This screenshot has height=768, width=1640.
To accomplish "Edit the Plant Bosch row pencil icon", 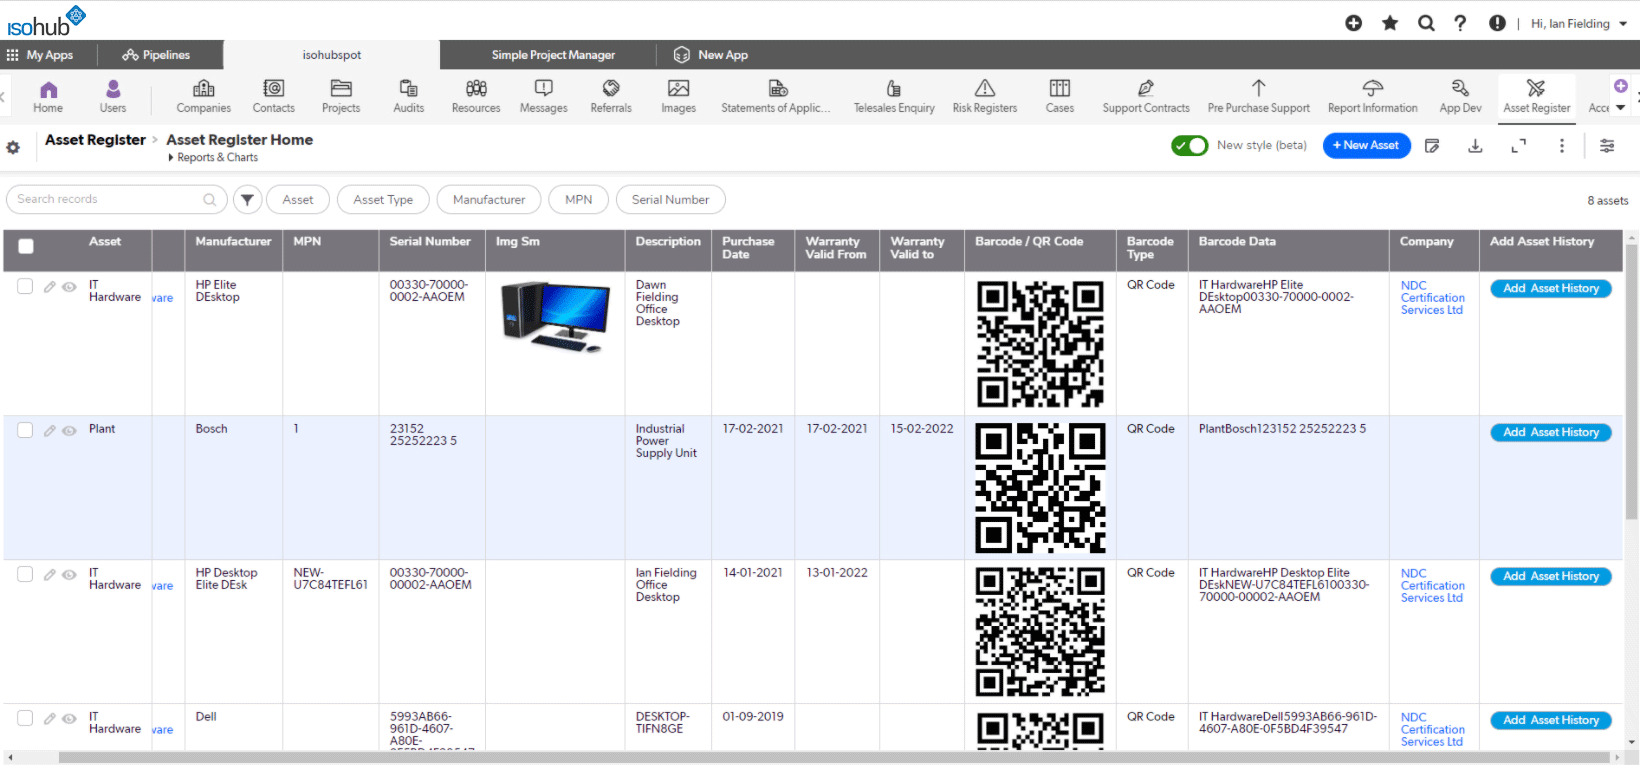I will click(49, 431).
